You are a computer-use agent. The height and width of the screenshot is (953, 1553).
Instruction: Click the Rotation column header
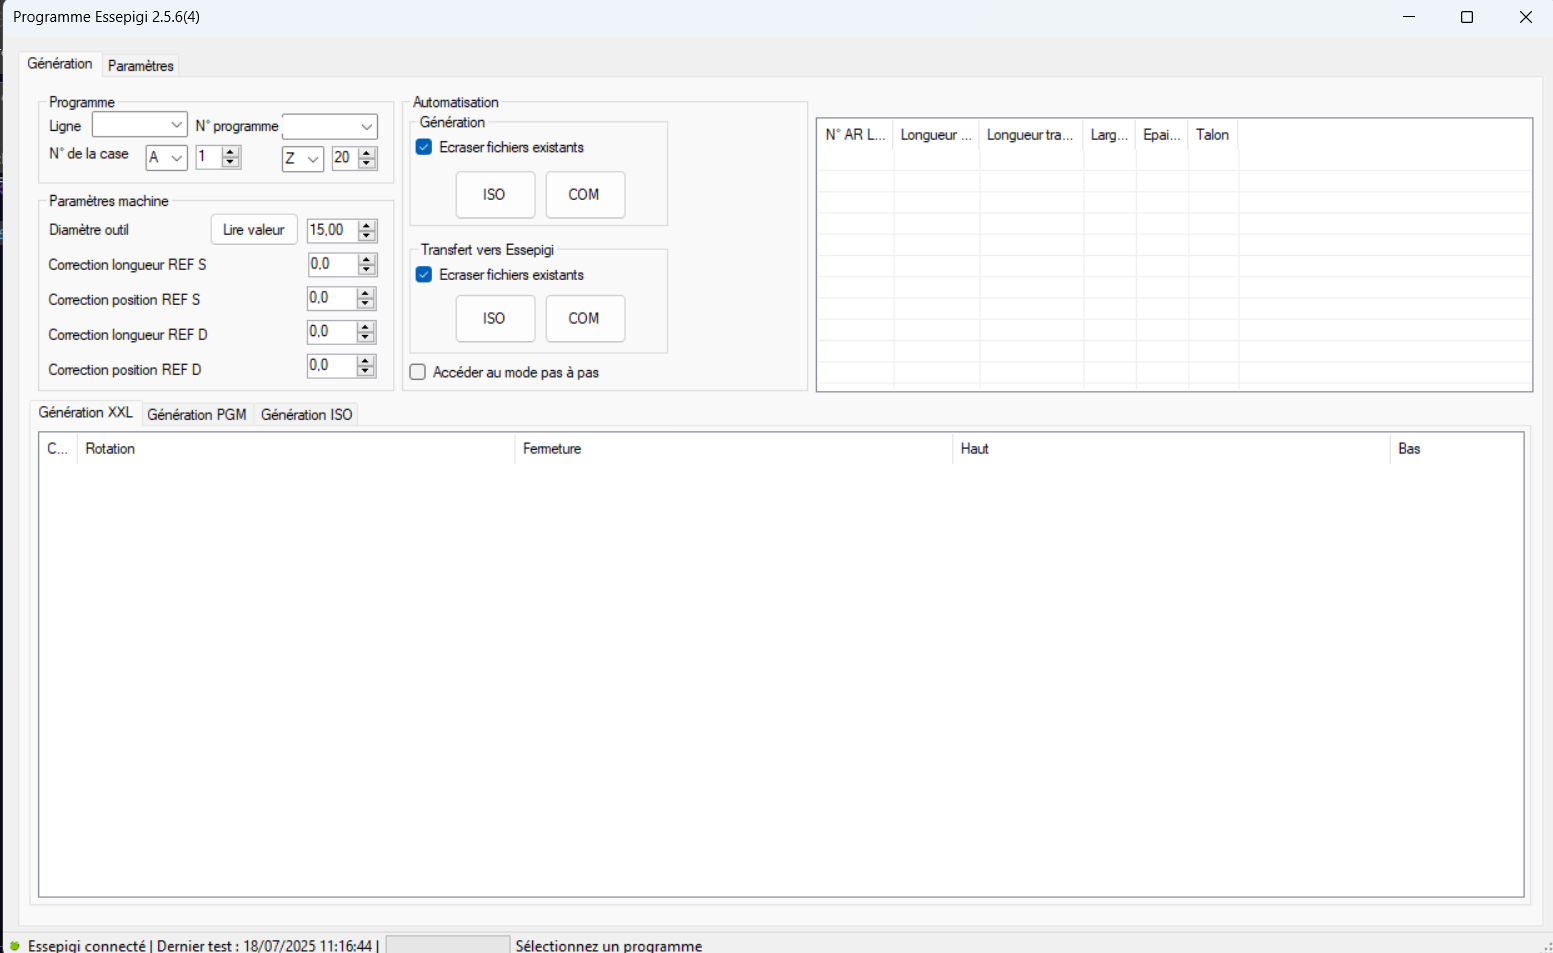click(x=295, y=449)
